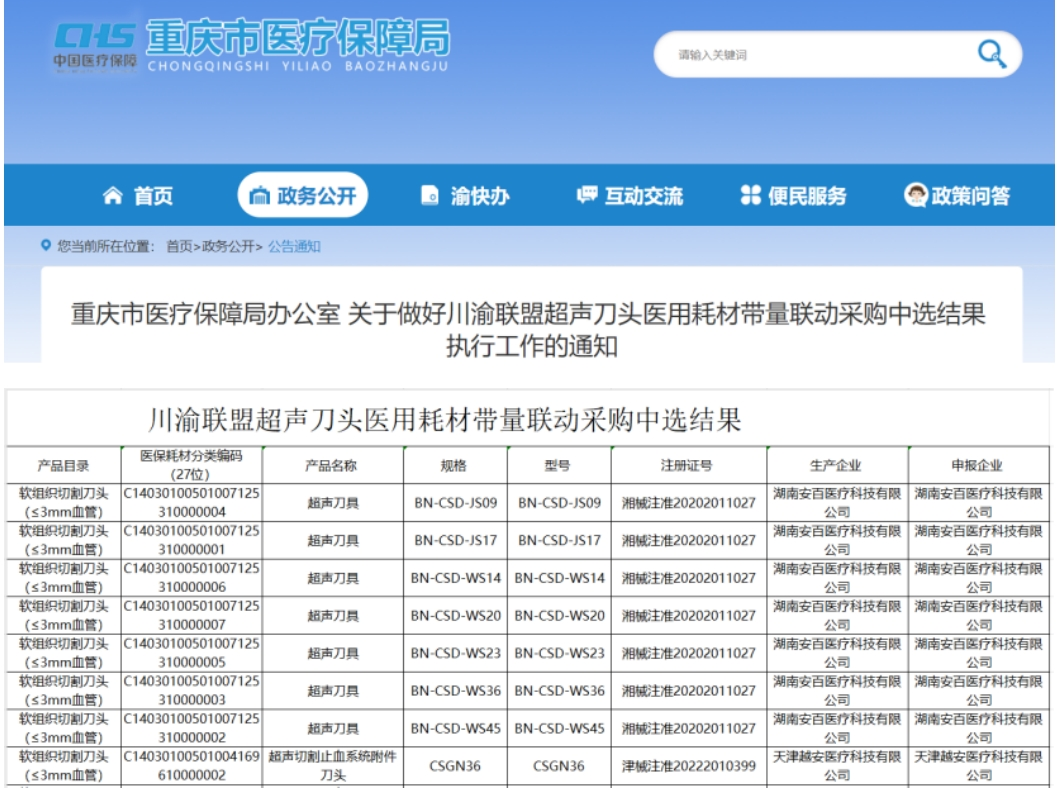Click the 公告通知 breadcrumb link

click(x=293, y=247)
